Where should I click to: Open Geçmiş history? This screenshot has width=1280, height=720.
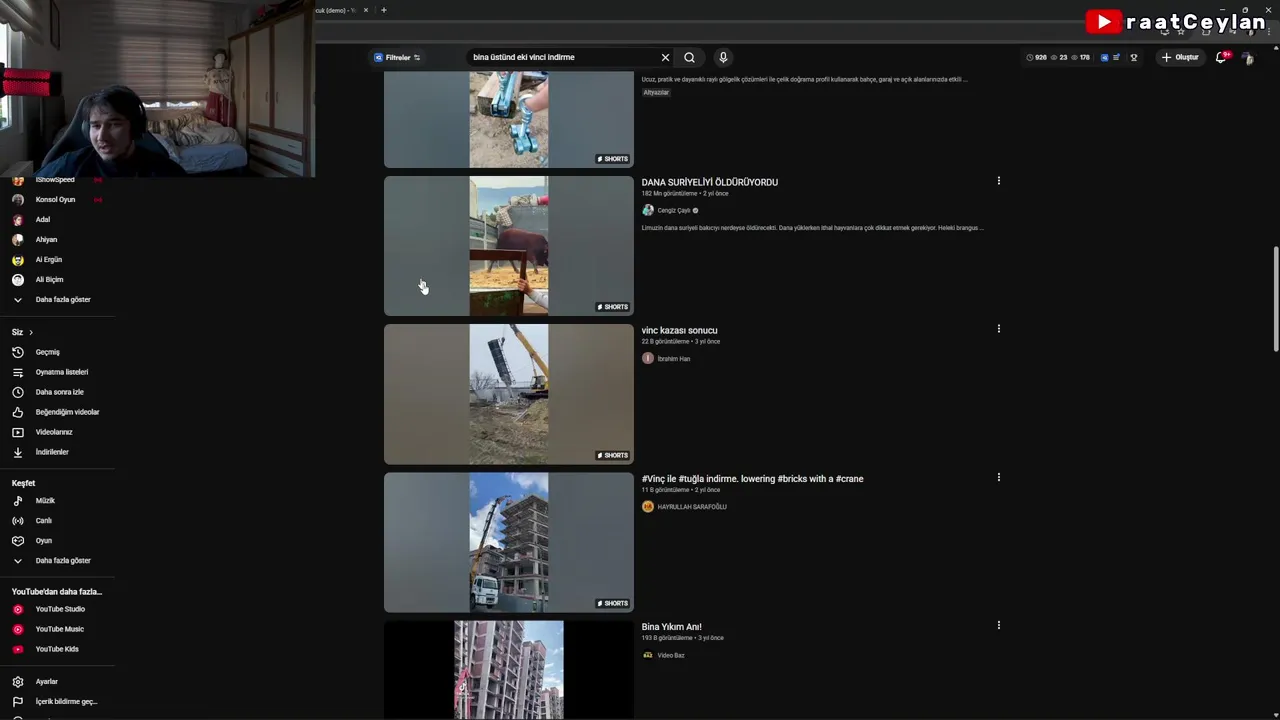47,352
